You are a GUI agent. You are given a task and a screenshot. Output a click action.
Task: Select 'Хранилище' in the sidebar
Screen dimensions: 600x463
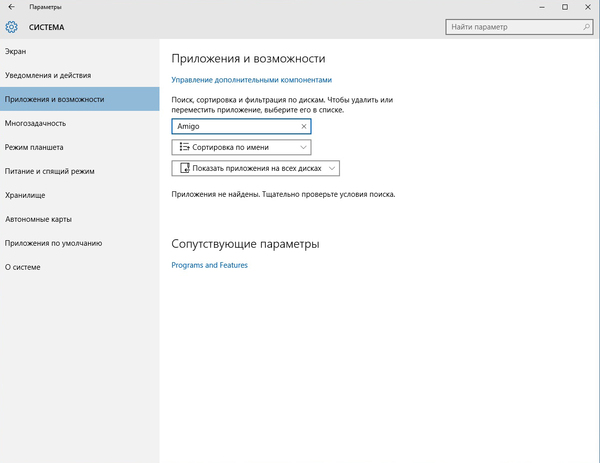[x=25, y=195]
